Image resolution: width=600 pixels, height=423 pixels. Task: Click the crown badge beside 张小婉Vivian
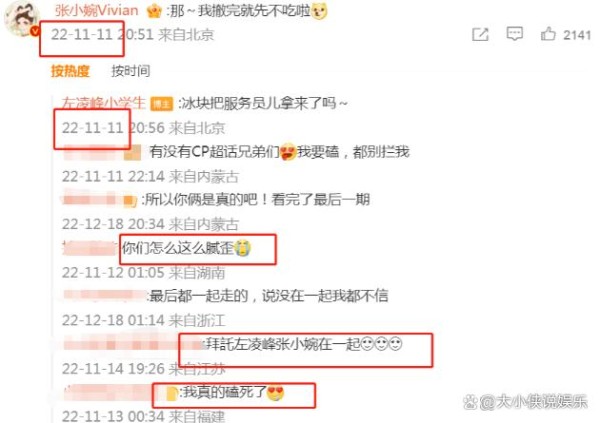pyautogui.click(x=154, y=11)
